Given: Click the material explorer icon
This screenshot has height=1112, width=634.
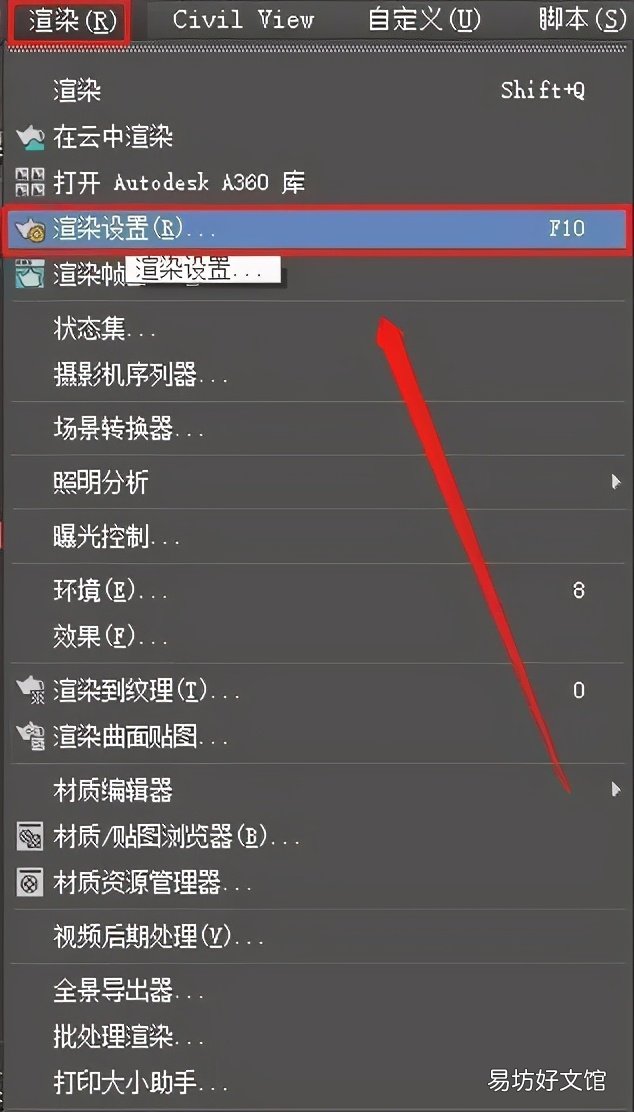Looking at the screenshot, I should (x=30, y=883).
